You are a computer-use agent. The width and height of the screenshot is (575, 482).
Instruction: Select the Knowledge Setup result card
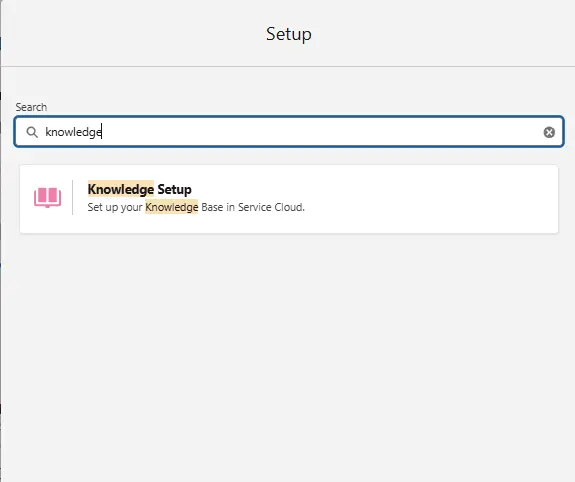[289, 199]
